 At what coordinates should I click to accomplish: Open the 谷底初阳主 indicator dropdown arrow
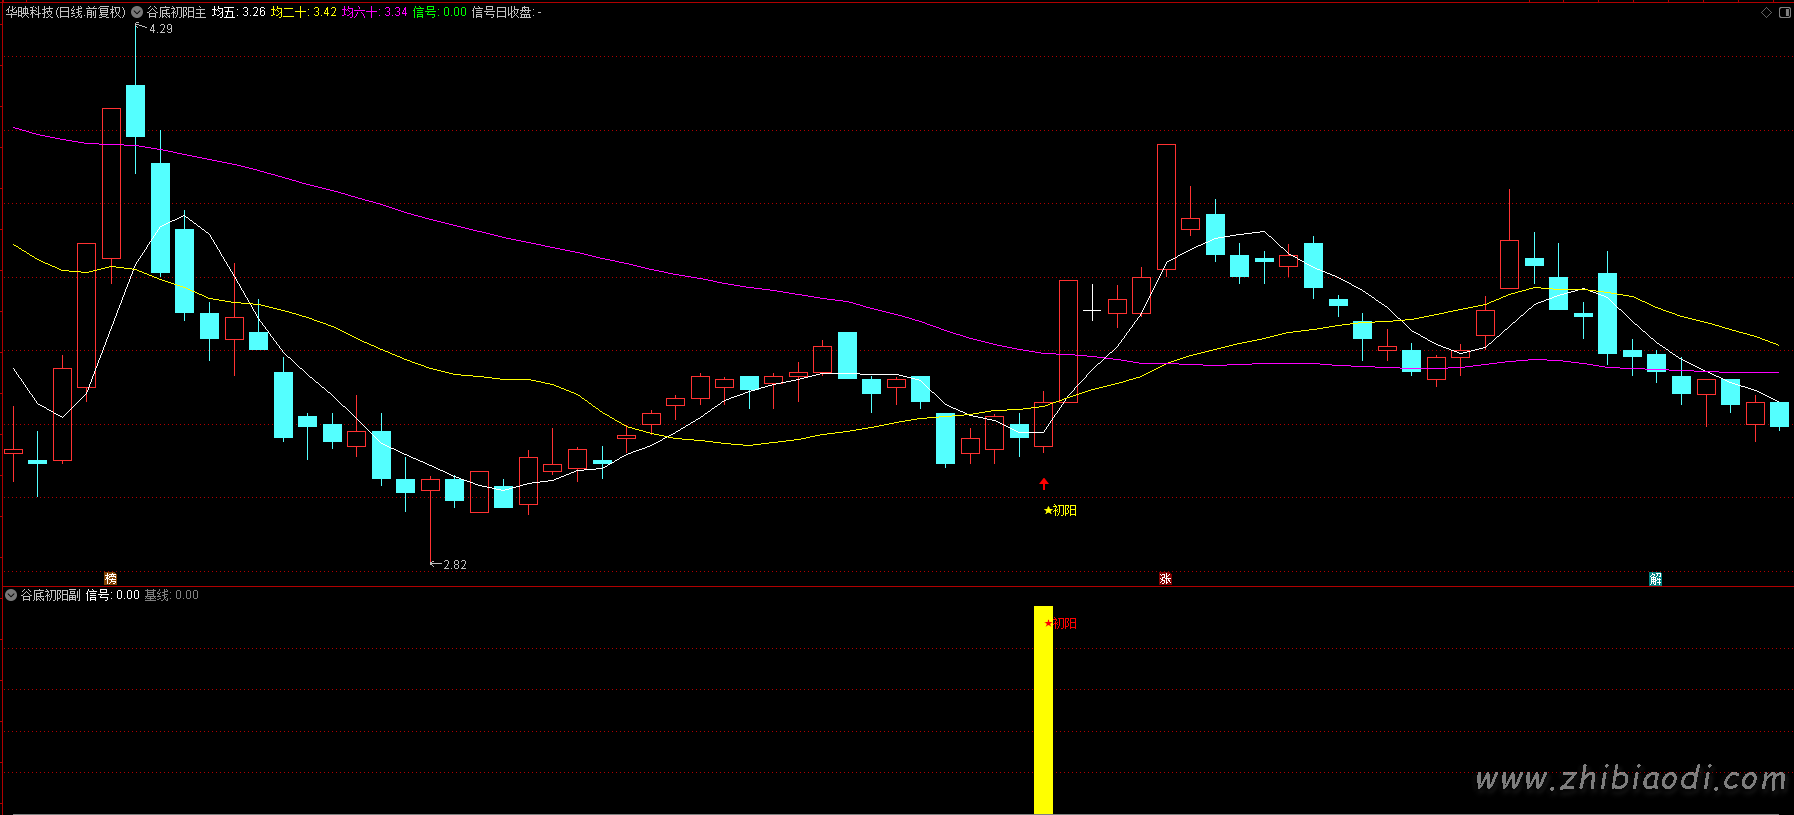tap(137, 12)
